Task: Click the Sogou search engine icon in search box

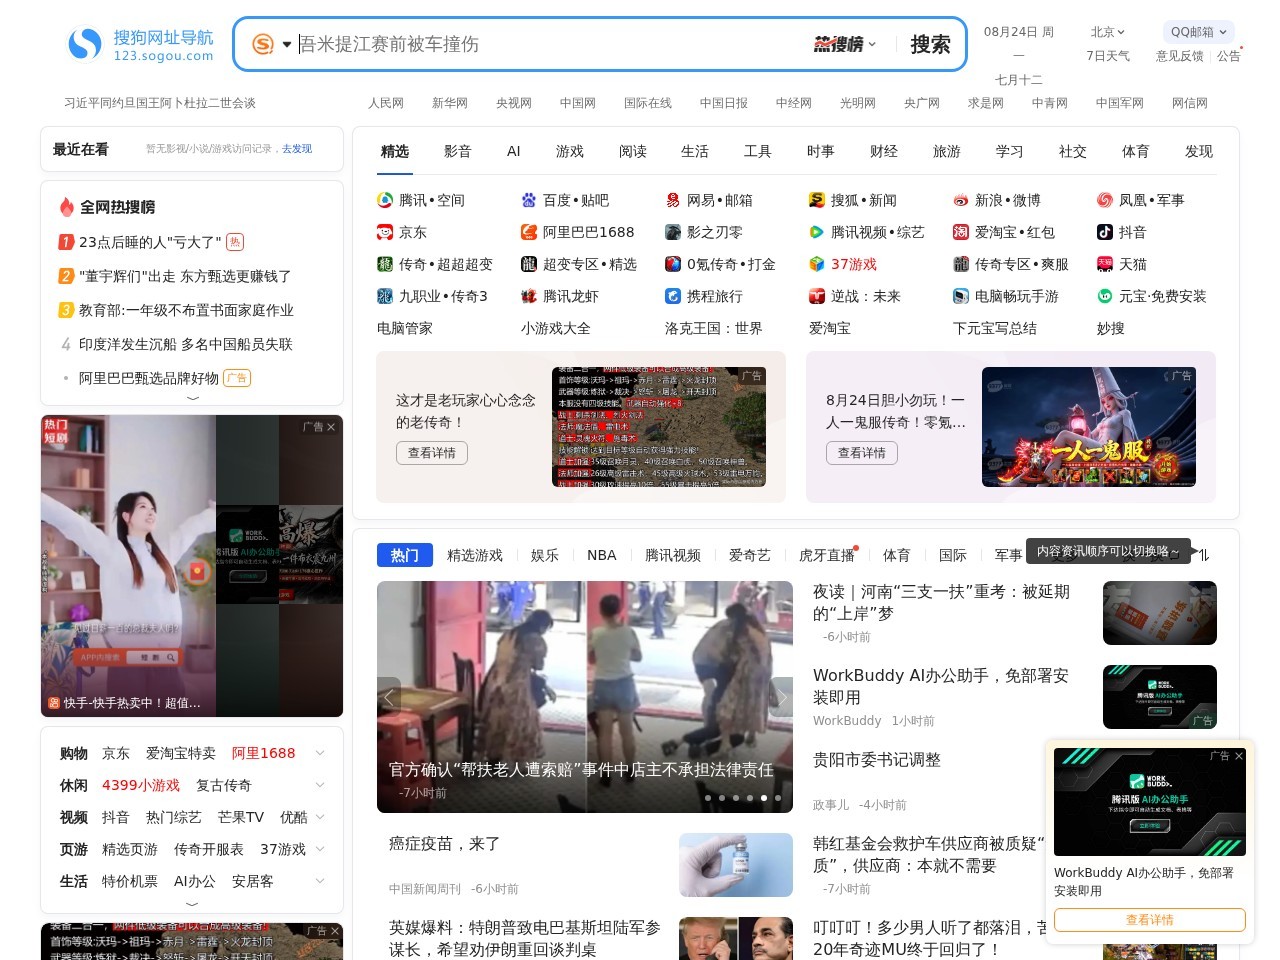Action: click(263, 44)
